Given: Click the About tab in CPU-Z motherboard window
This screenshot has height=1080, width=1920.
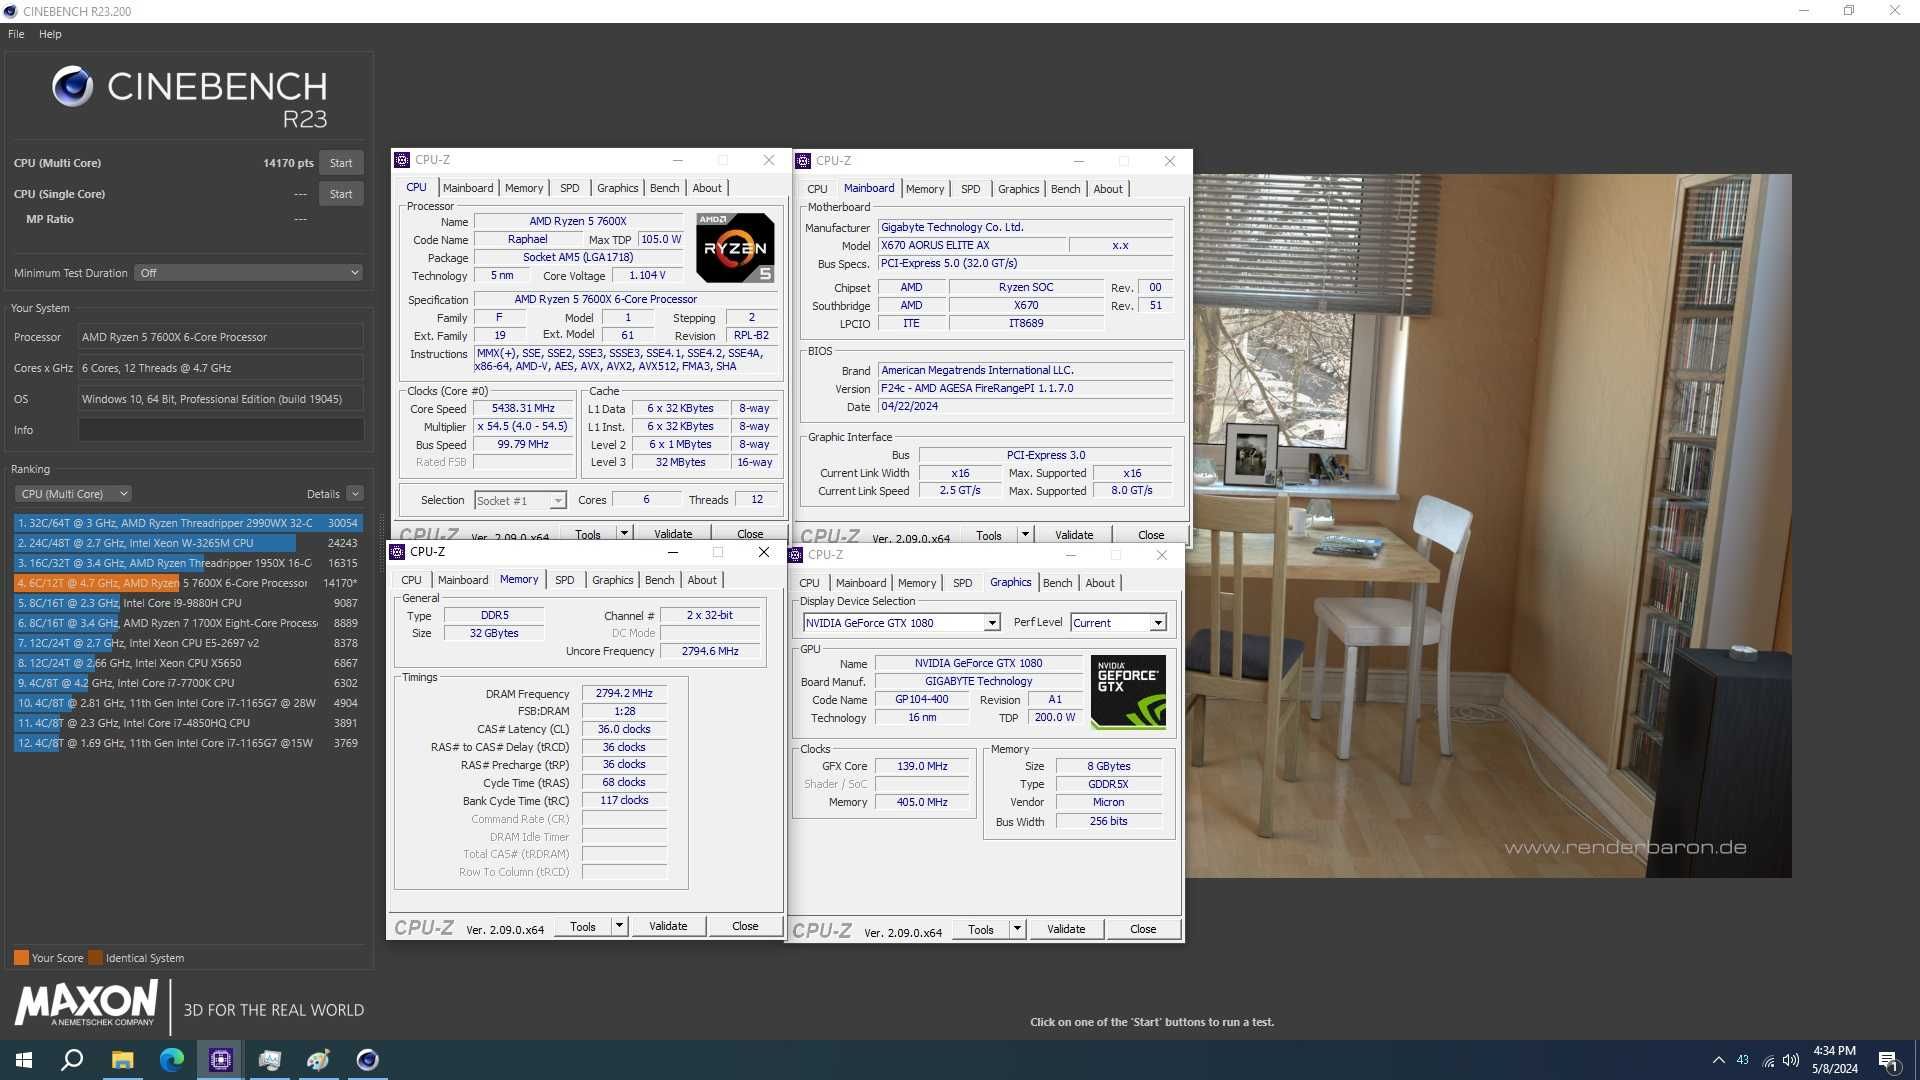Looking at the screenshot, I should (1108, 189).
